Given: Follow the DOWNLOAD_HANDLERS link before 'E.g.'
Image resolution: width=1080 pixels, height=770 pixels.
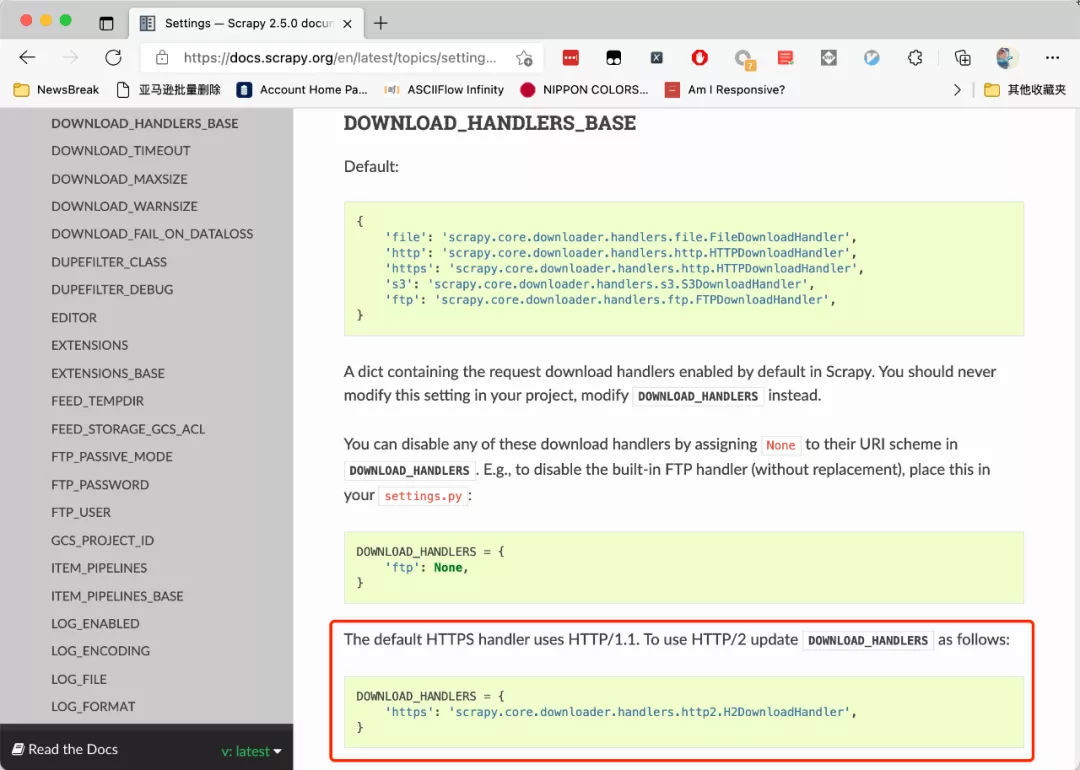Looking at the screenshot, I should click(409, 471).
